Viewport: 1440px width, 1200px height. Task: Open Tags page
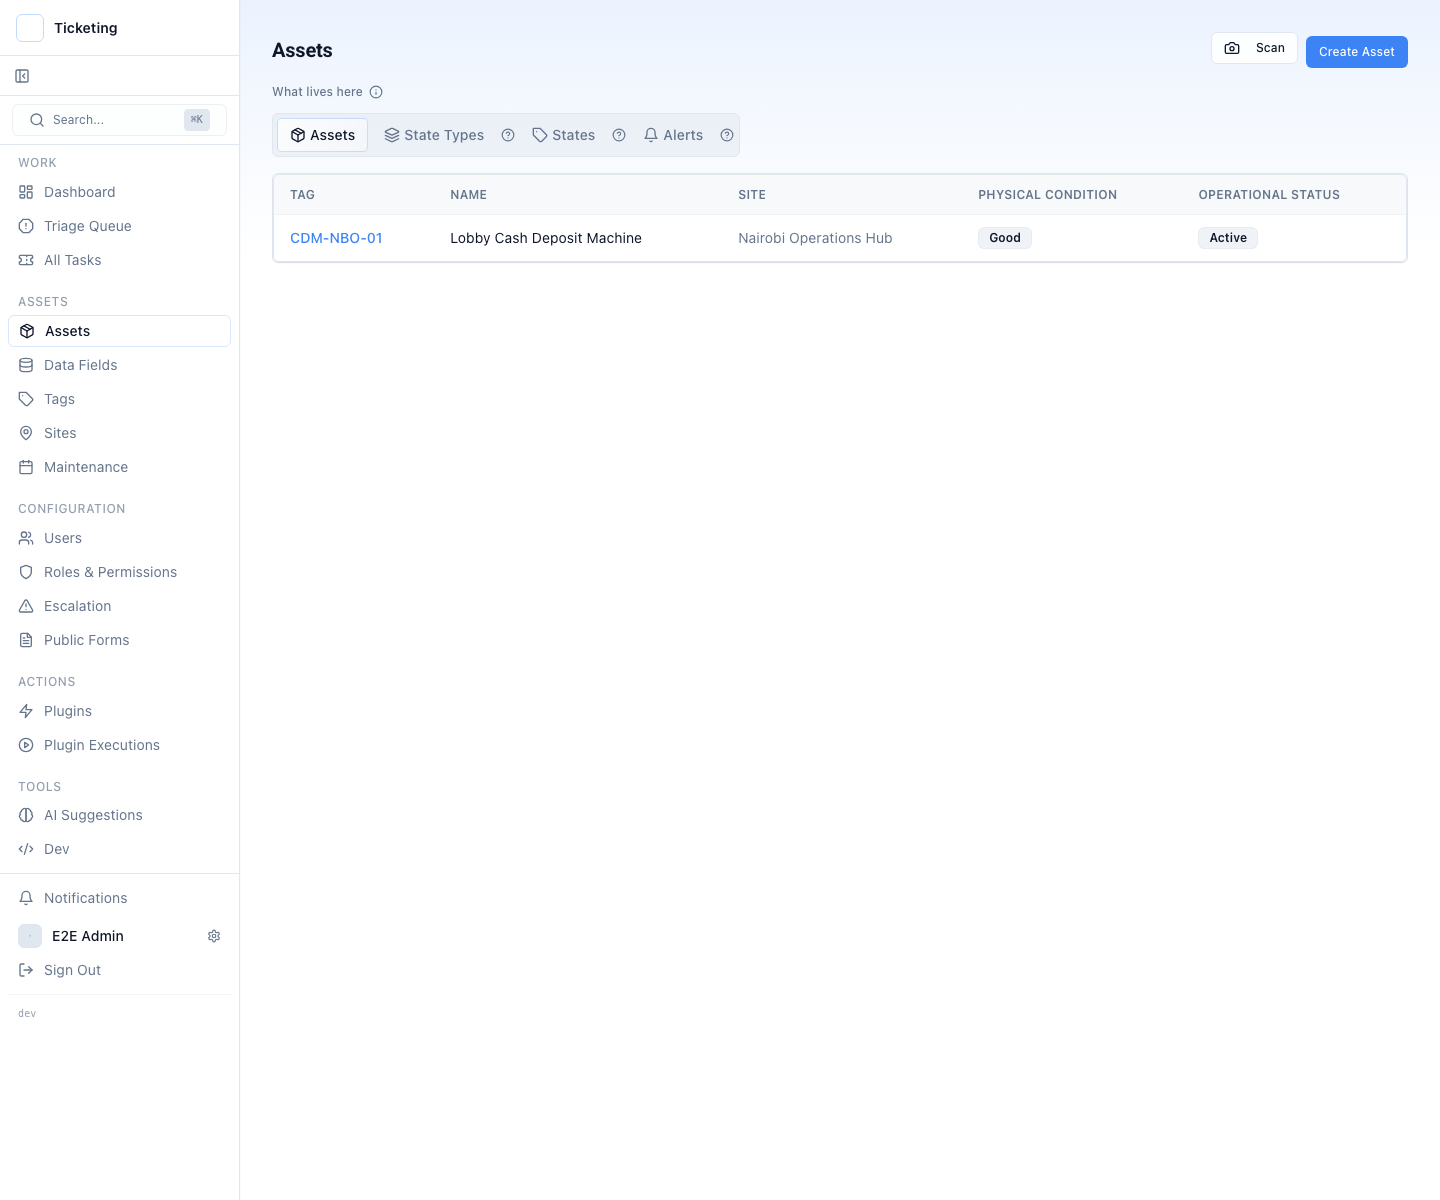click(x=119, y=399)
